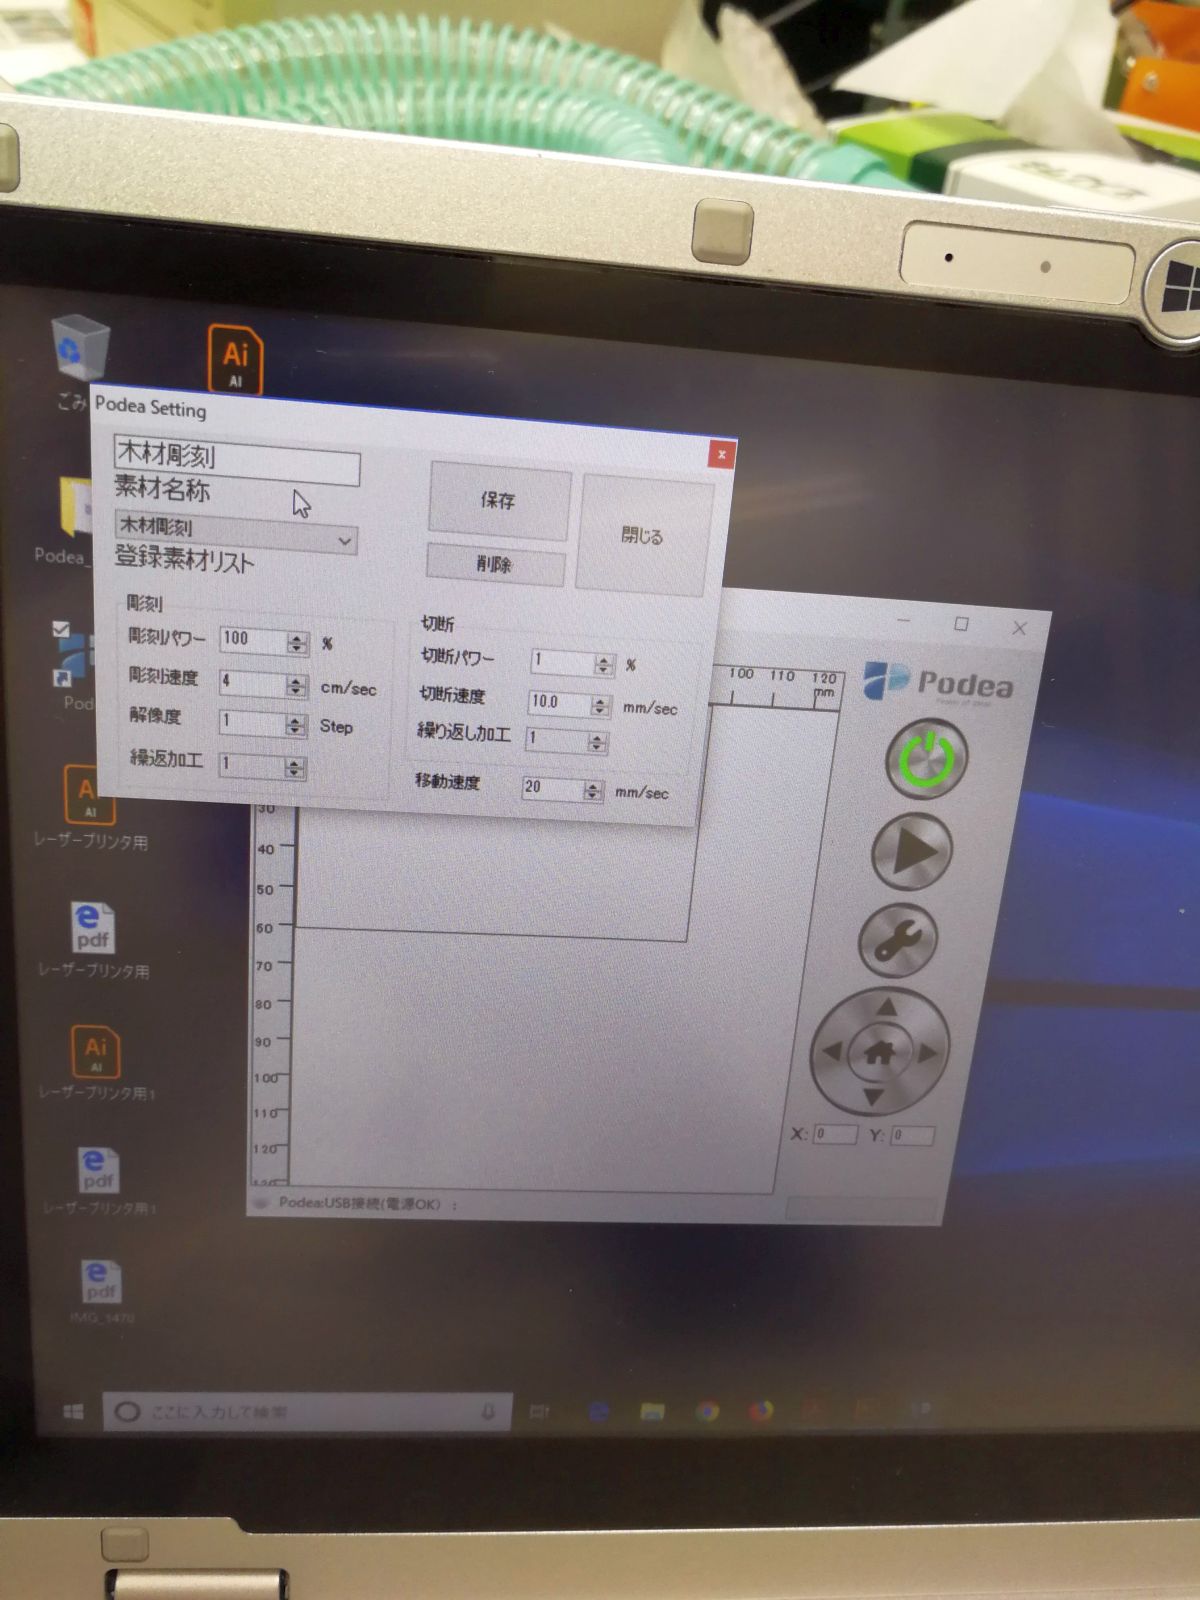This screenshot has width=1200, height=1600.
Task: Increase 彫刻パワー with its up arrow
Action: click(297, 638)
